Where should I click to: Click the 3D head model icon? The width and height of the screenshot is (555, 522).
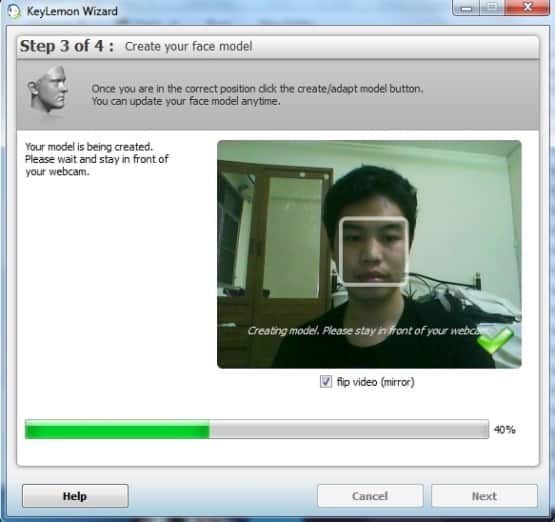[48, 90]
